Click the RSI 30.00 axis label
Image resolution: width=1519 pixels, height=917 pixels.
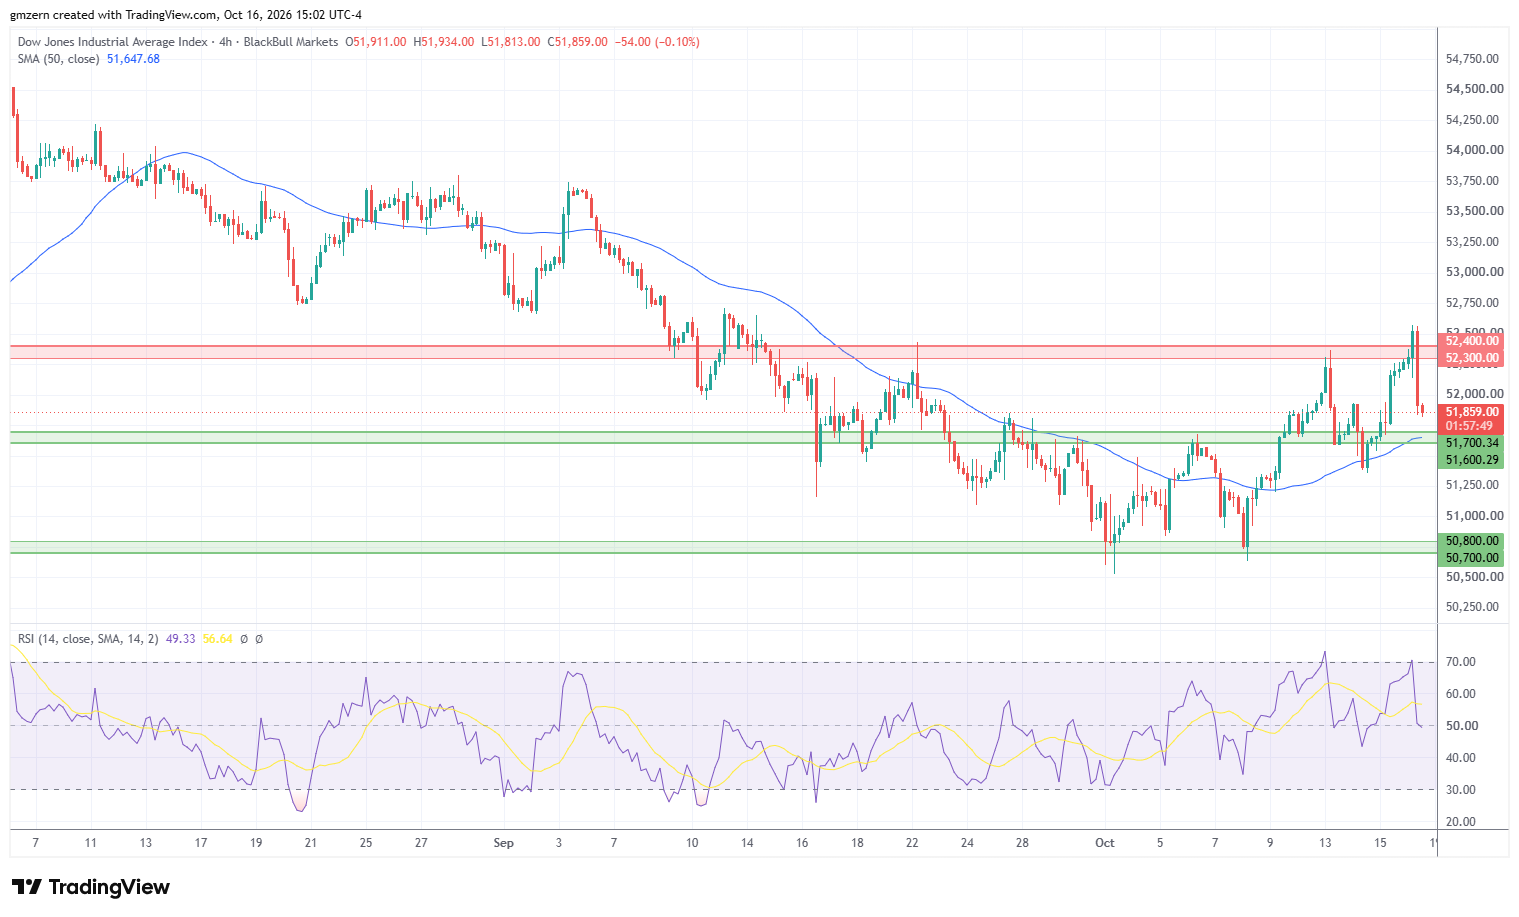tap(1461, 790)
